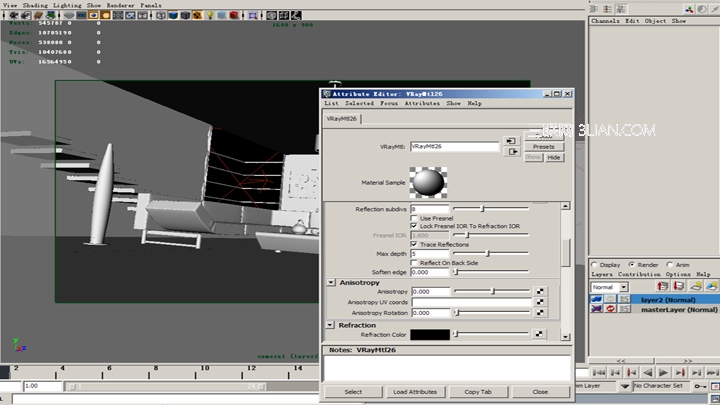Select the Anim radio button in layer editor
Viewport: 720px width, 405px height.
(669, 264)
